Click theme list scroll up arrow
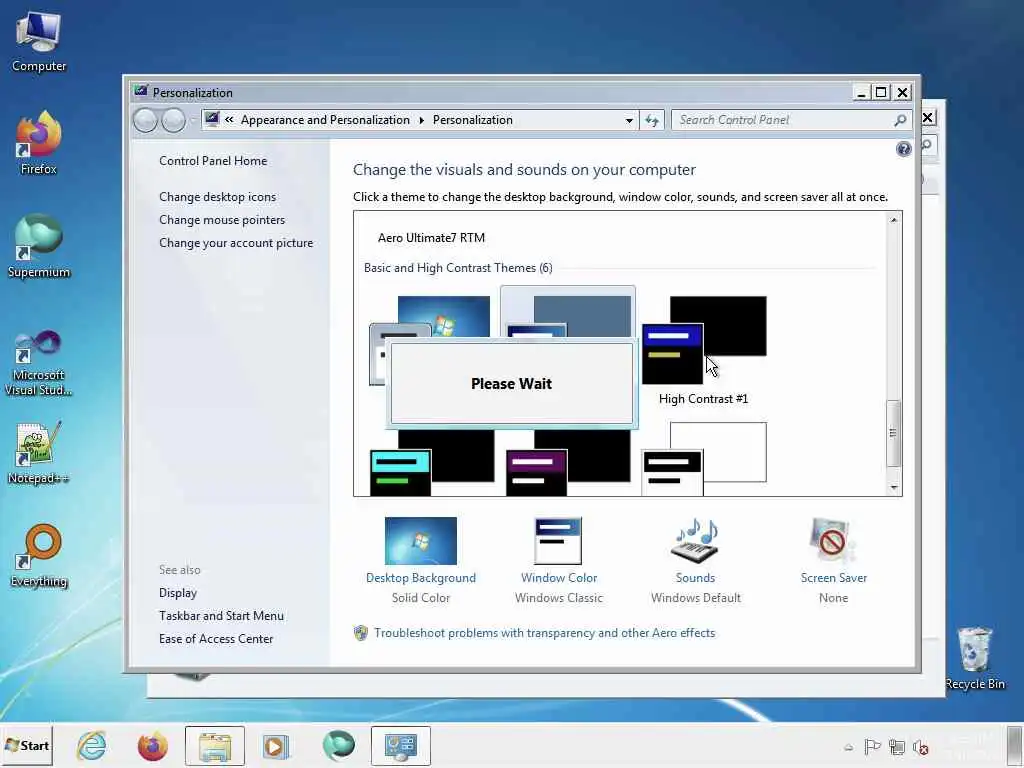1024x768 pixels. [894, 220]
